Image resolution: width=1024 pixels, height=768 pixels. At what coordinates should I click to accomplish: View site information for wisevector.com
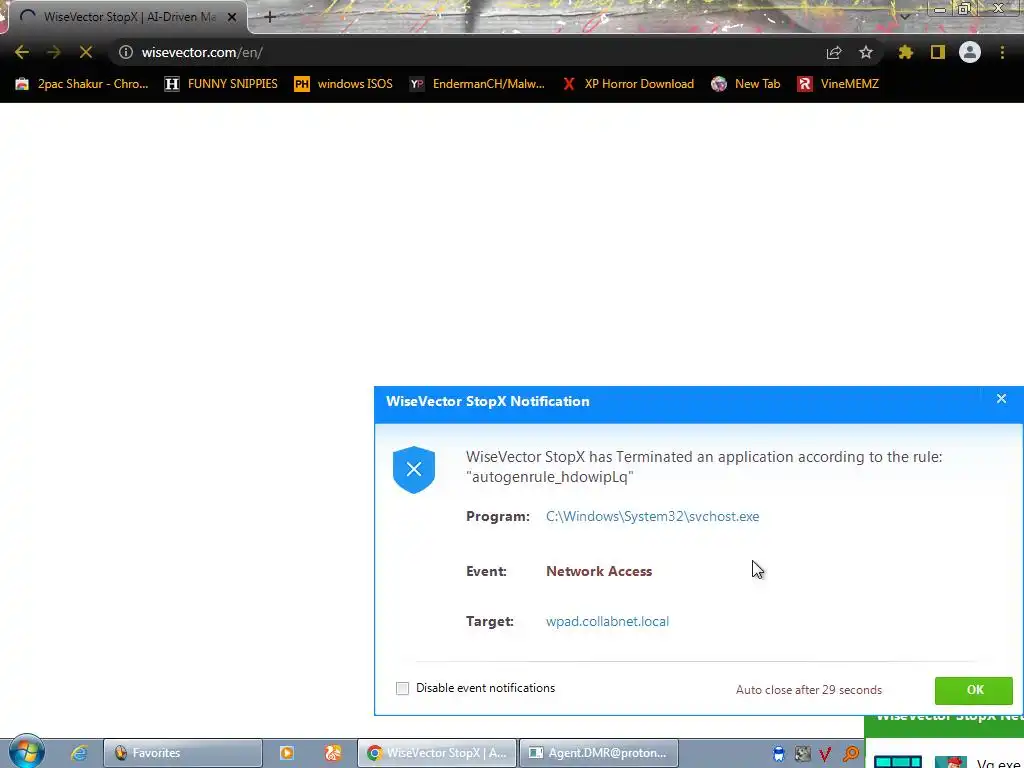click(125, 52)
